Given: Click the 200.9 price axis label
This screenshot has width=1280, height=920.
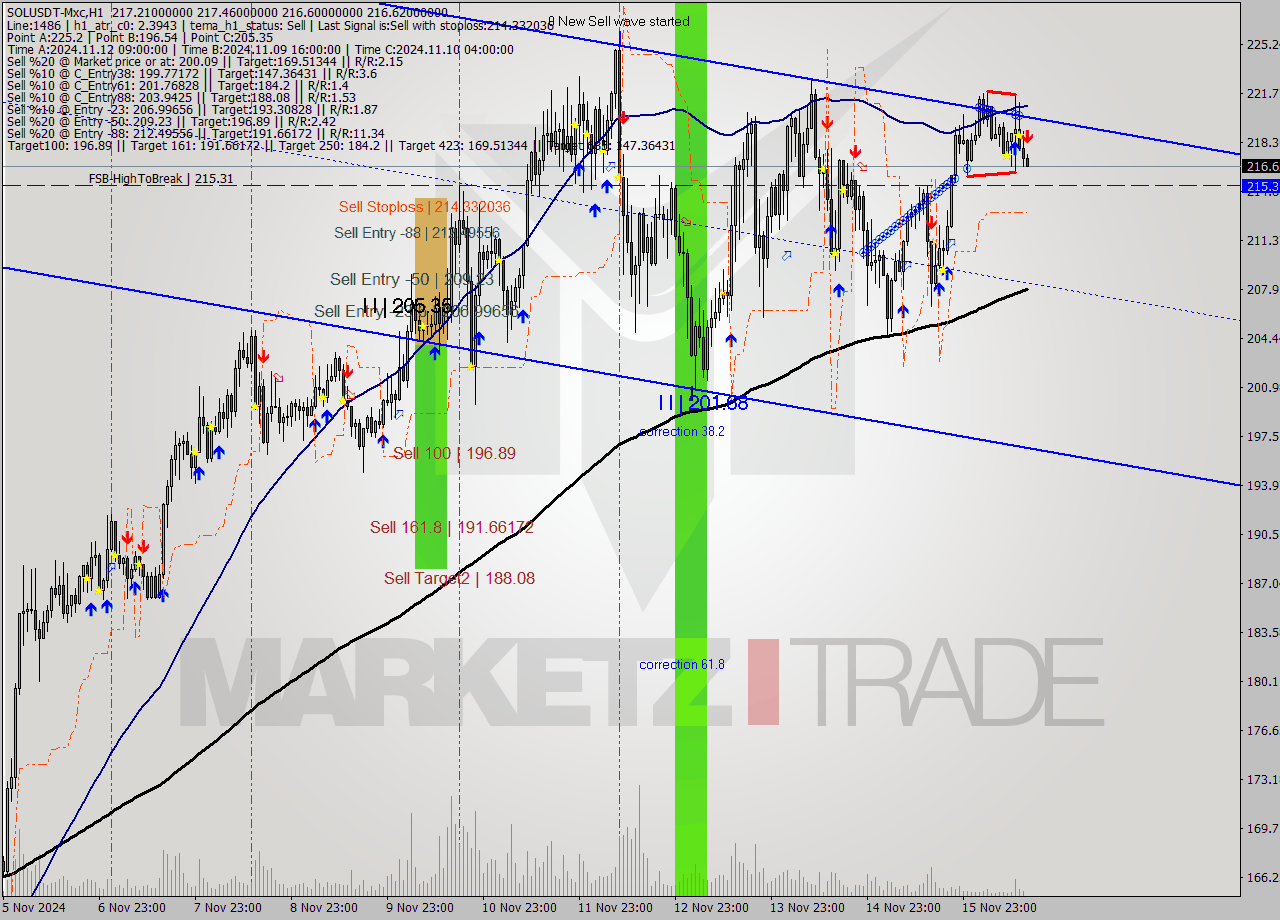Looking at the screenshot, I should (x=1262, y=387).
